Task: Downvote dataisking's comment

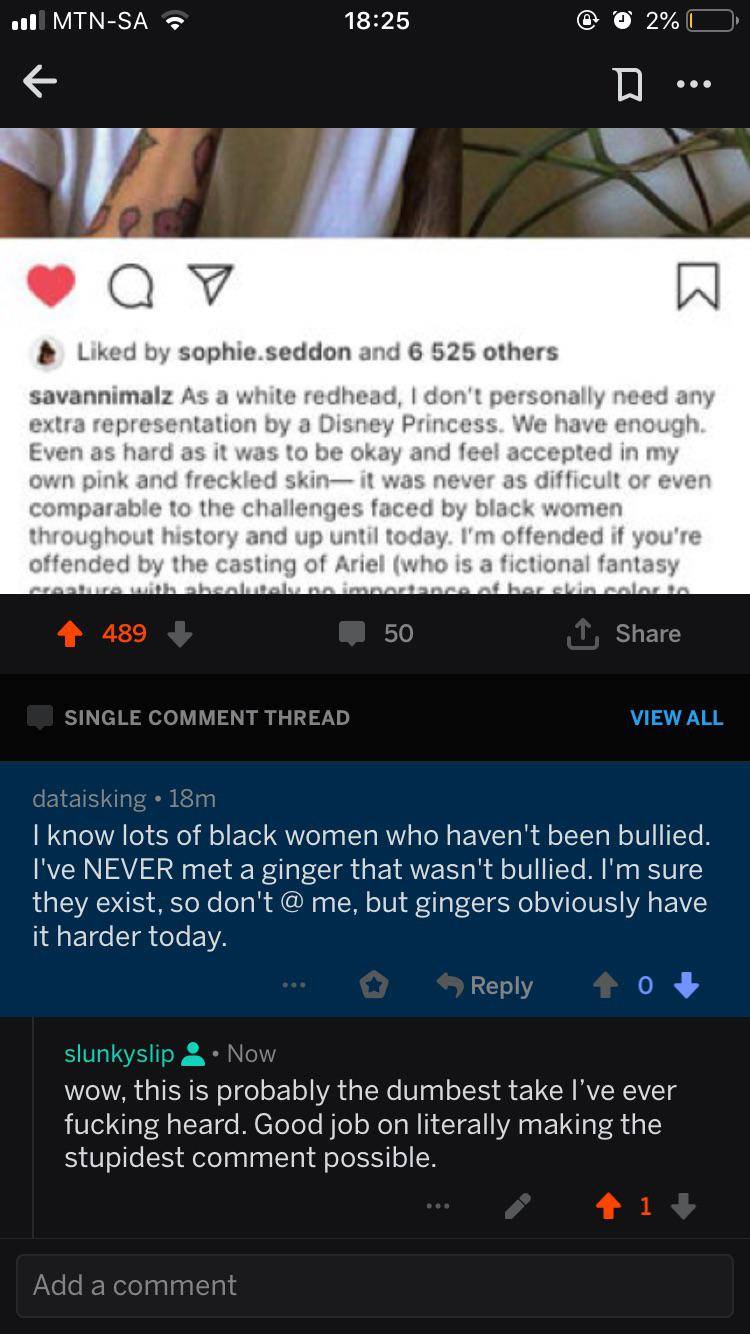Action: pos(687,984)
